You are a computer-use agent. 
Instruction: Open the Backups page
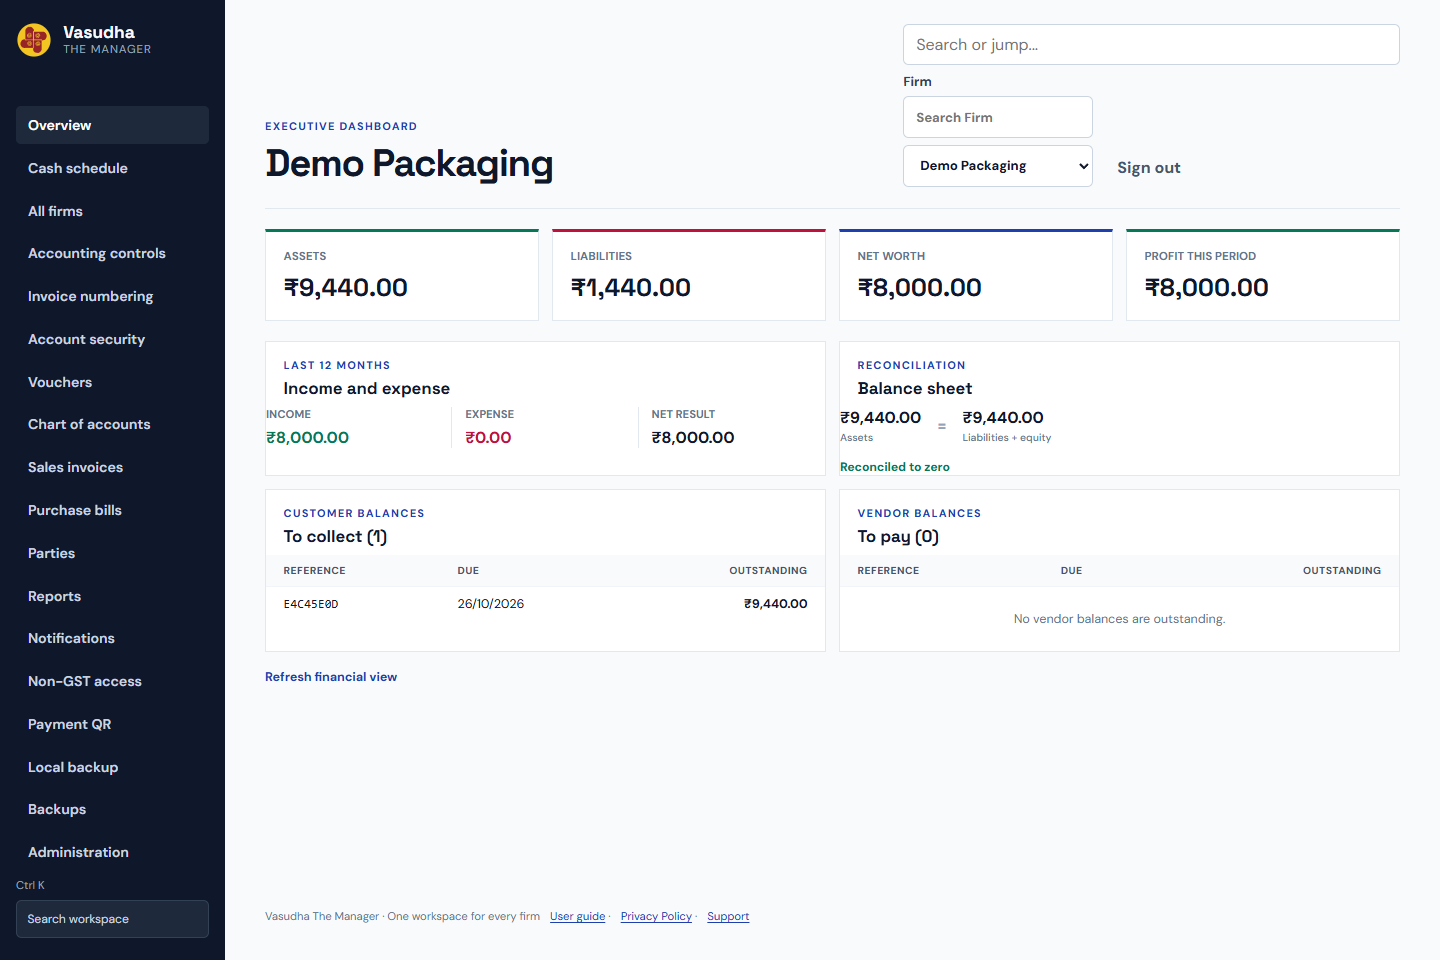(112, 809)
